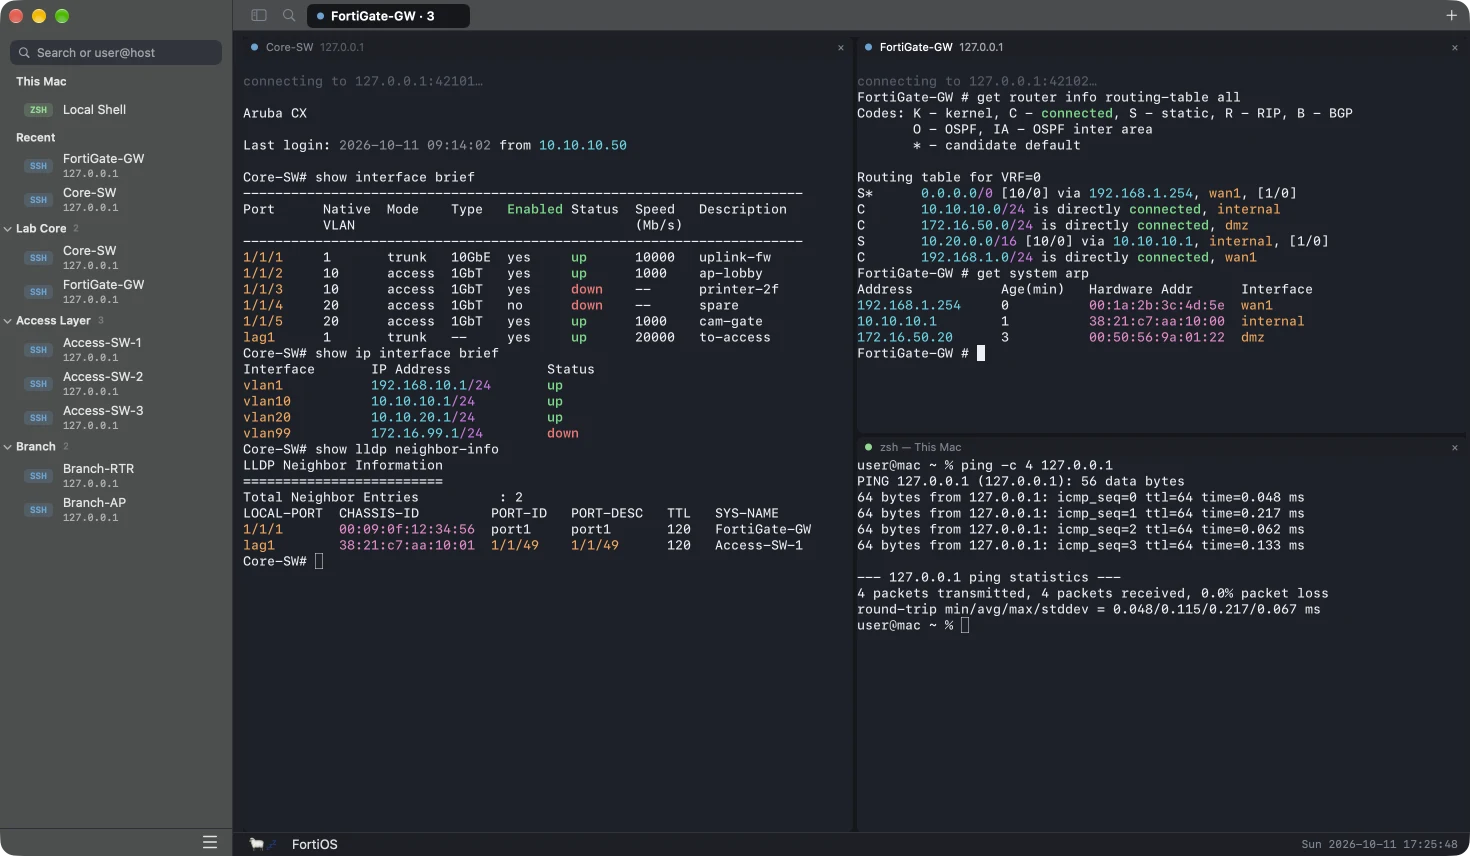
Task: Click vlan99 in the IP interface list
Action: [267, 433]
